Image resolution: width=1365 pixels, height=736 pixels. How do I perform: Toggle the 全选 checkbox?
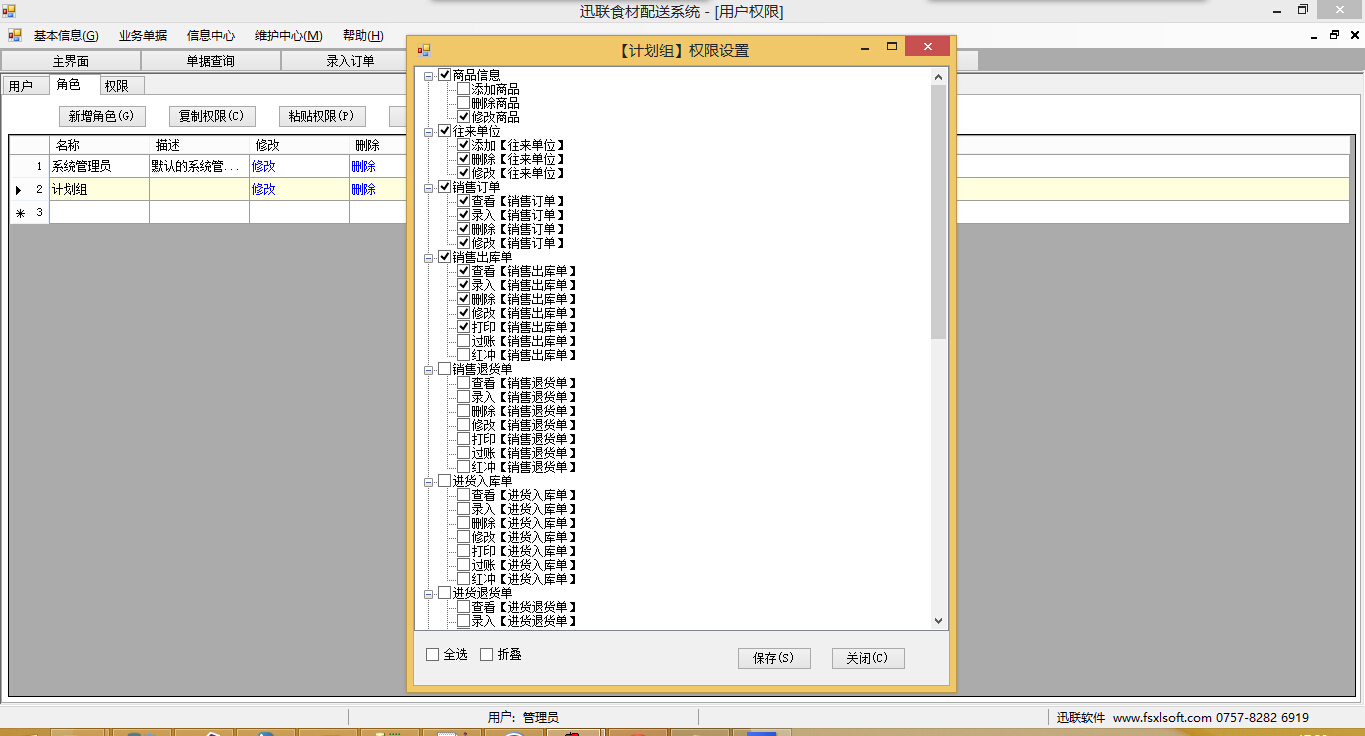[433, 655]
